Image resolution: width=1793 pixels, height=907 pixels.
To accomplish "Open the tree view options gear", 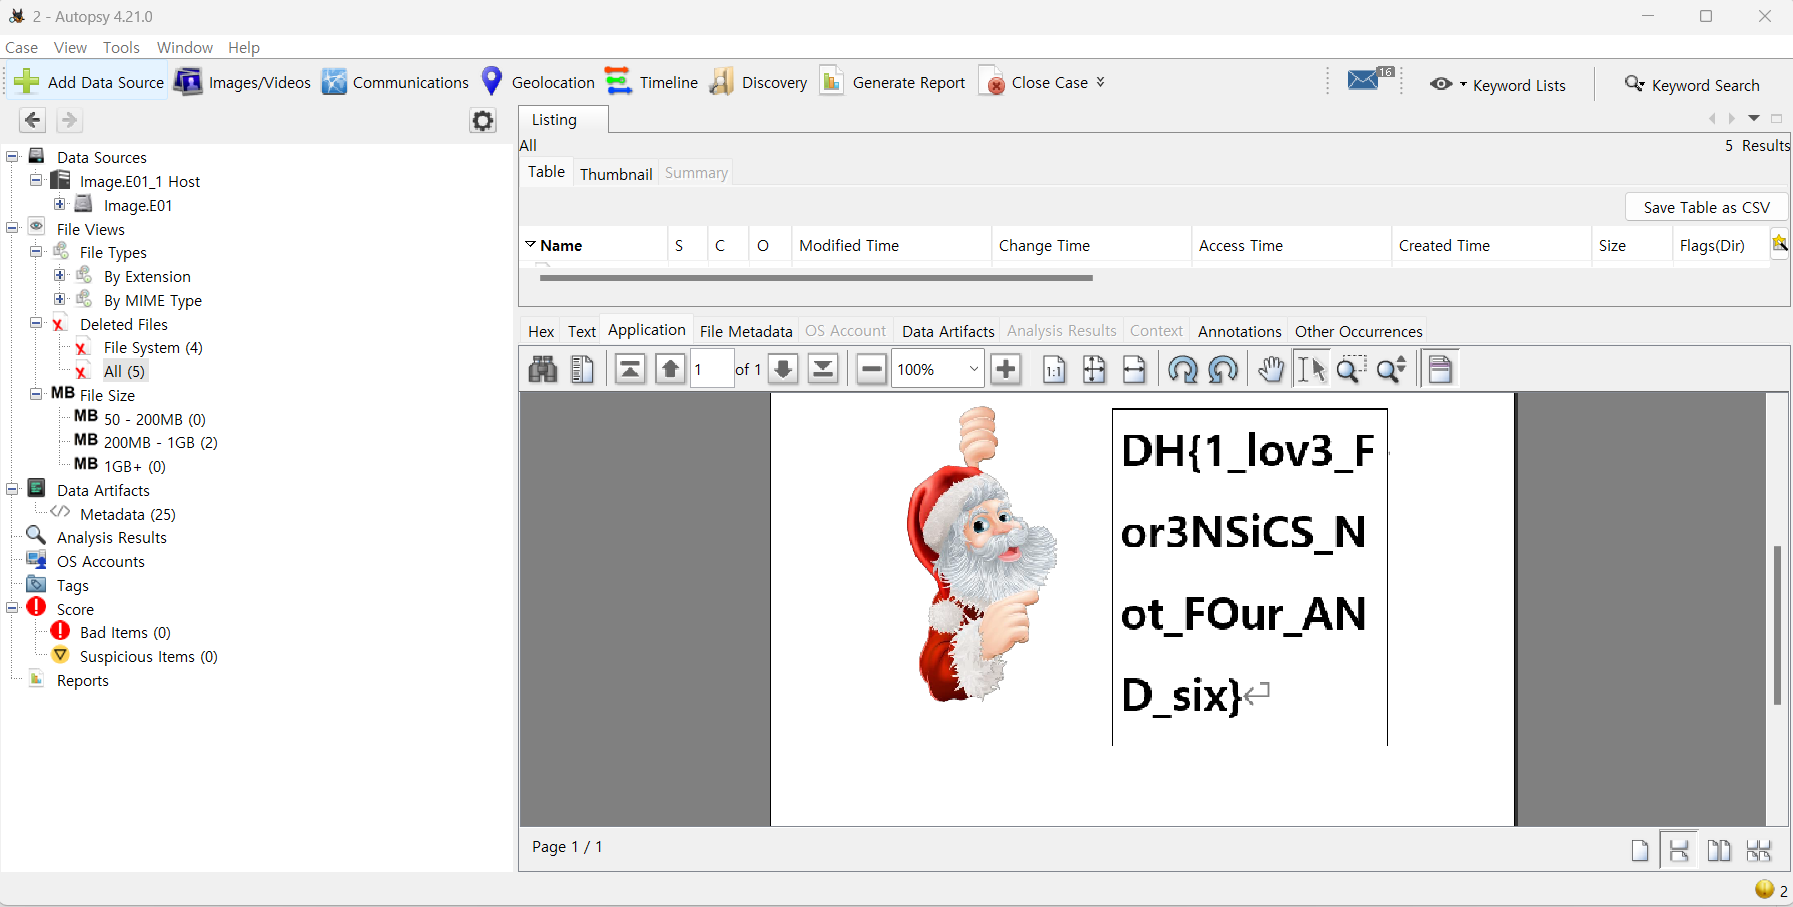I will pyautogui.click(x=483, y=121).
